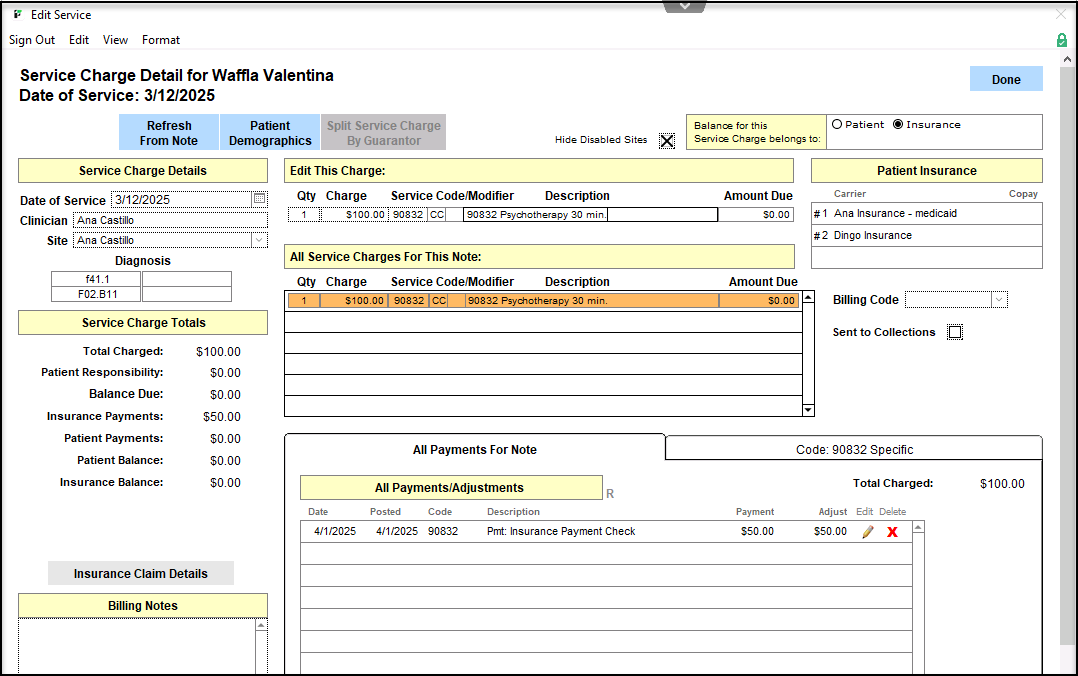This screenshot has height=676, width=1078.
Task: Click the green lock icon
Action: (1061, 40)
